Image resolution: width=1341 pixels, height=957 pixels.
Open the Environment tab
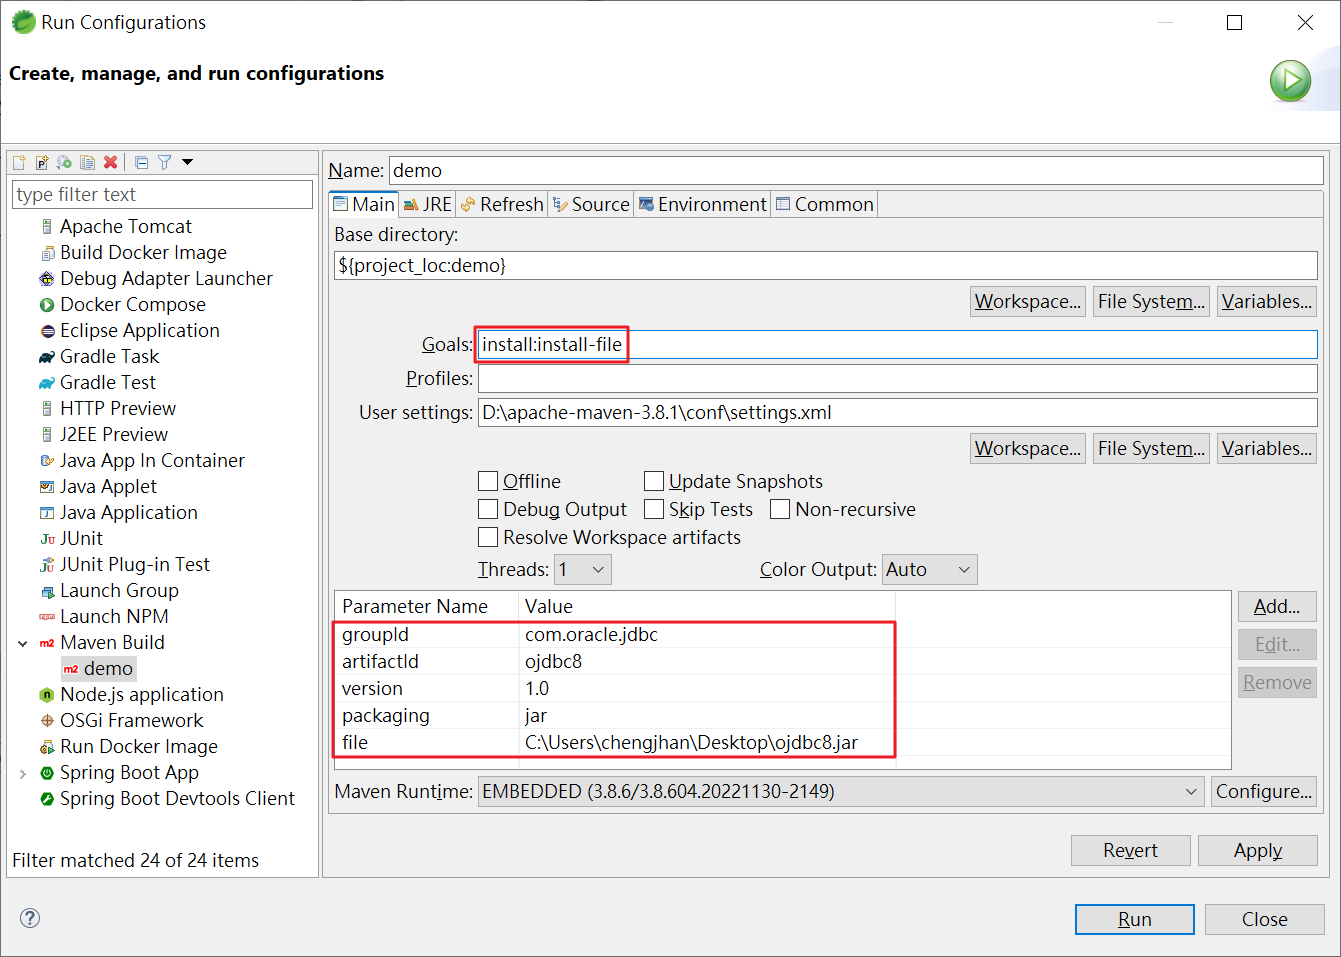702,204
